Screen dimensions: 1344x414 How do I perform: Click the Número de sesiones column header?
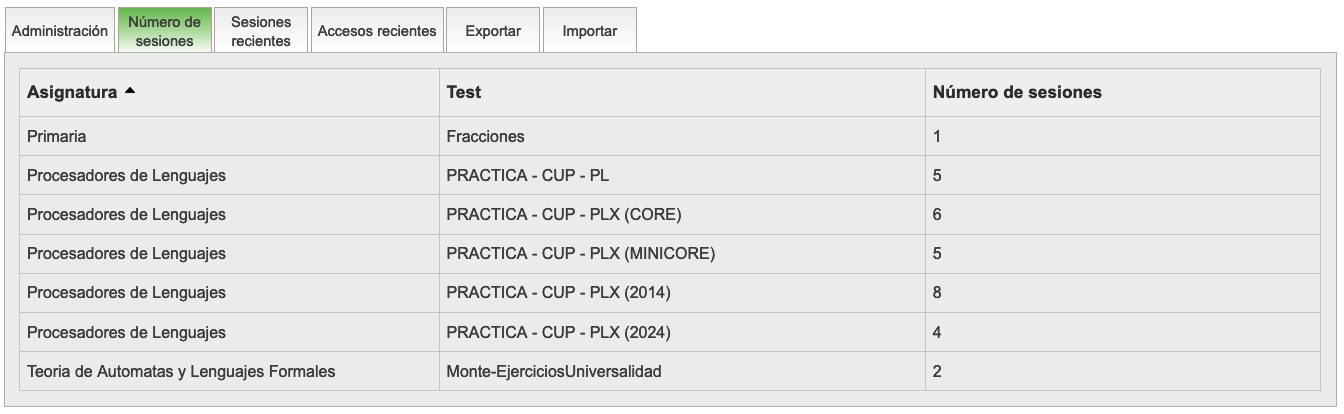tap(1017, 92)
